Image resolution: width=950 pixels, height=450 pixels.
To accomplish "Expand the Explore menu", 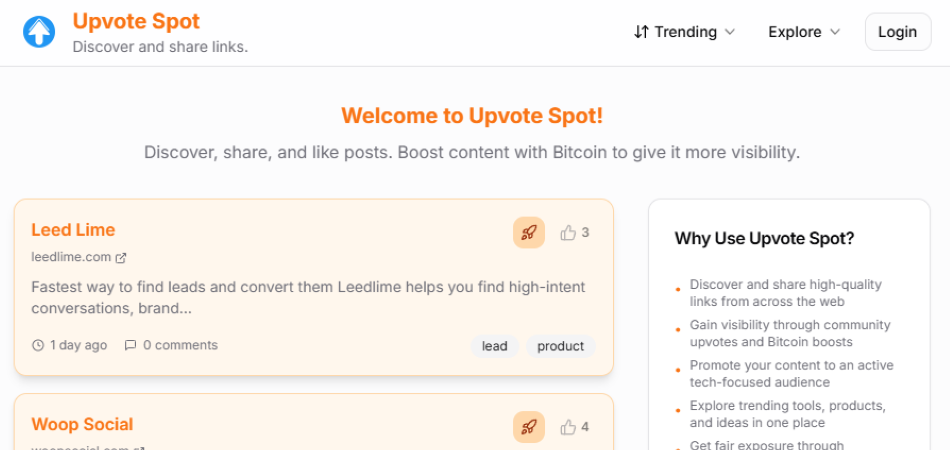I will [x=804, y=32].
